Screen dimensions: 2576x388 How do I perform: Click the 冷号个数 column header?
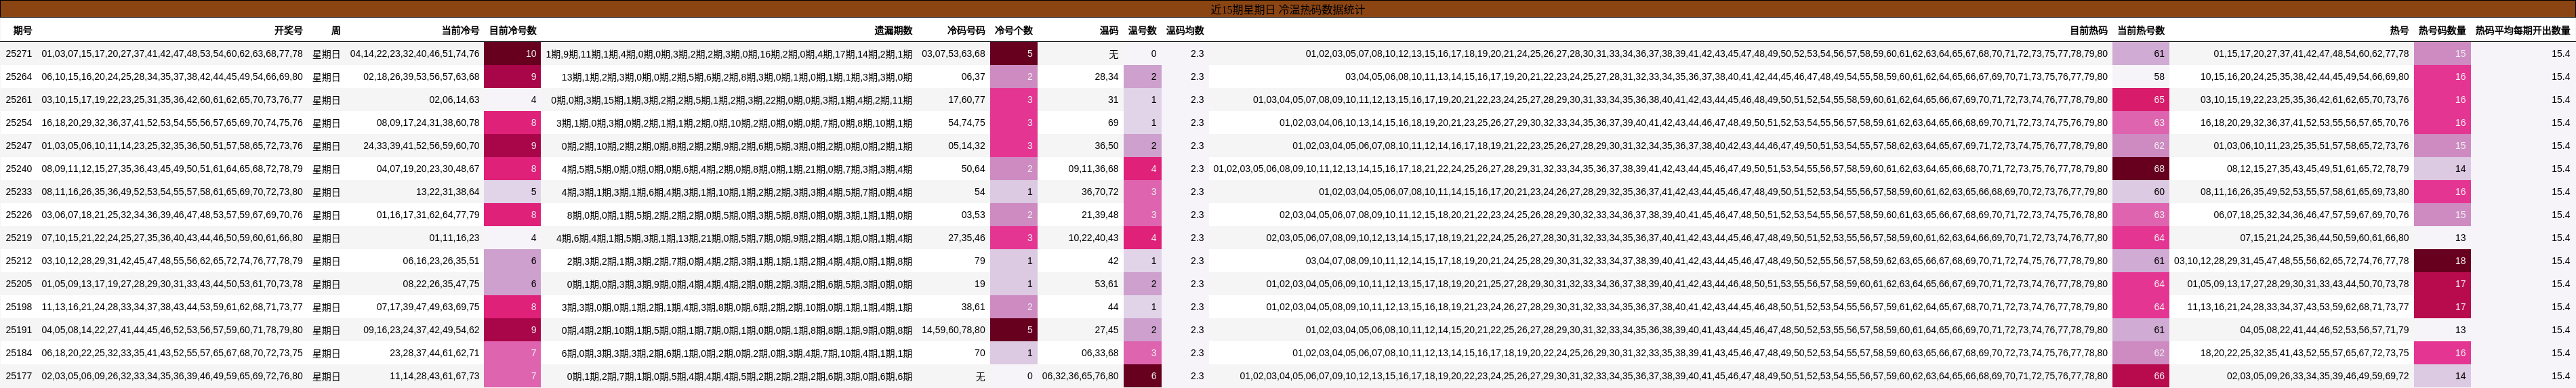[x=1013, y=31]
